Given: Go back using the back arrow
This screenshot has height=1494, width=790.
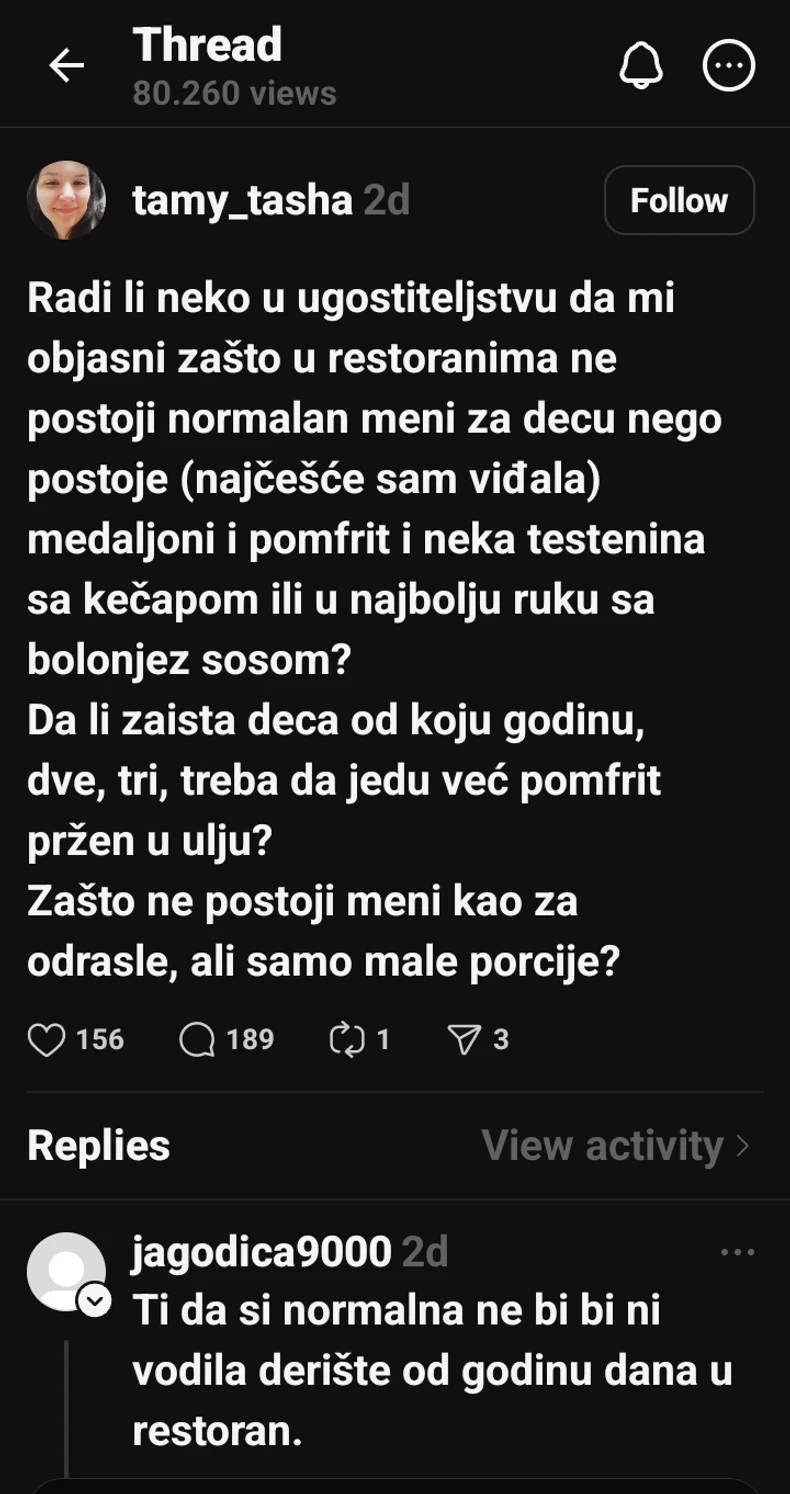Looking at the screenshot, I should (x=65, y=65).
